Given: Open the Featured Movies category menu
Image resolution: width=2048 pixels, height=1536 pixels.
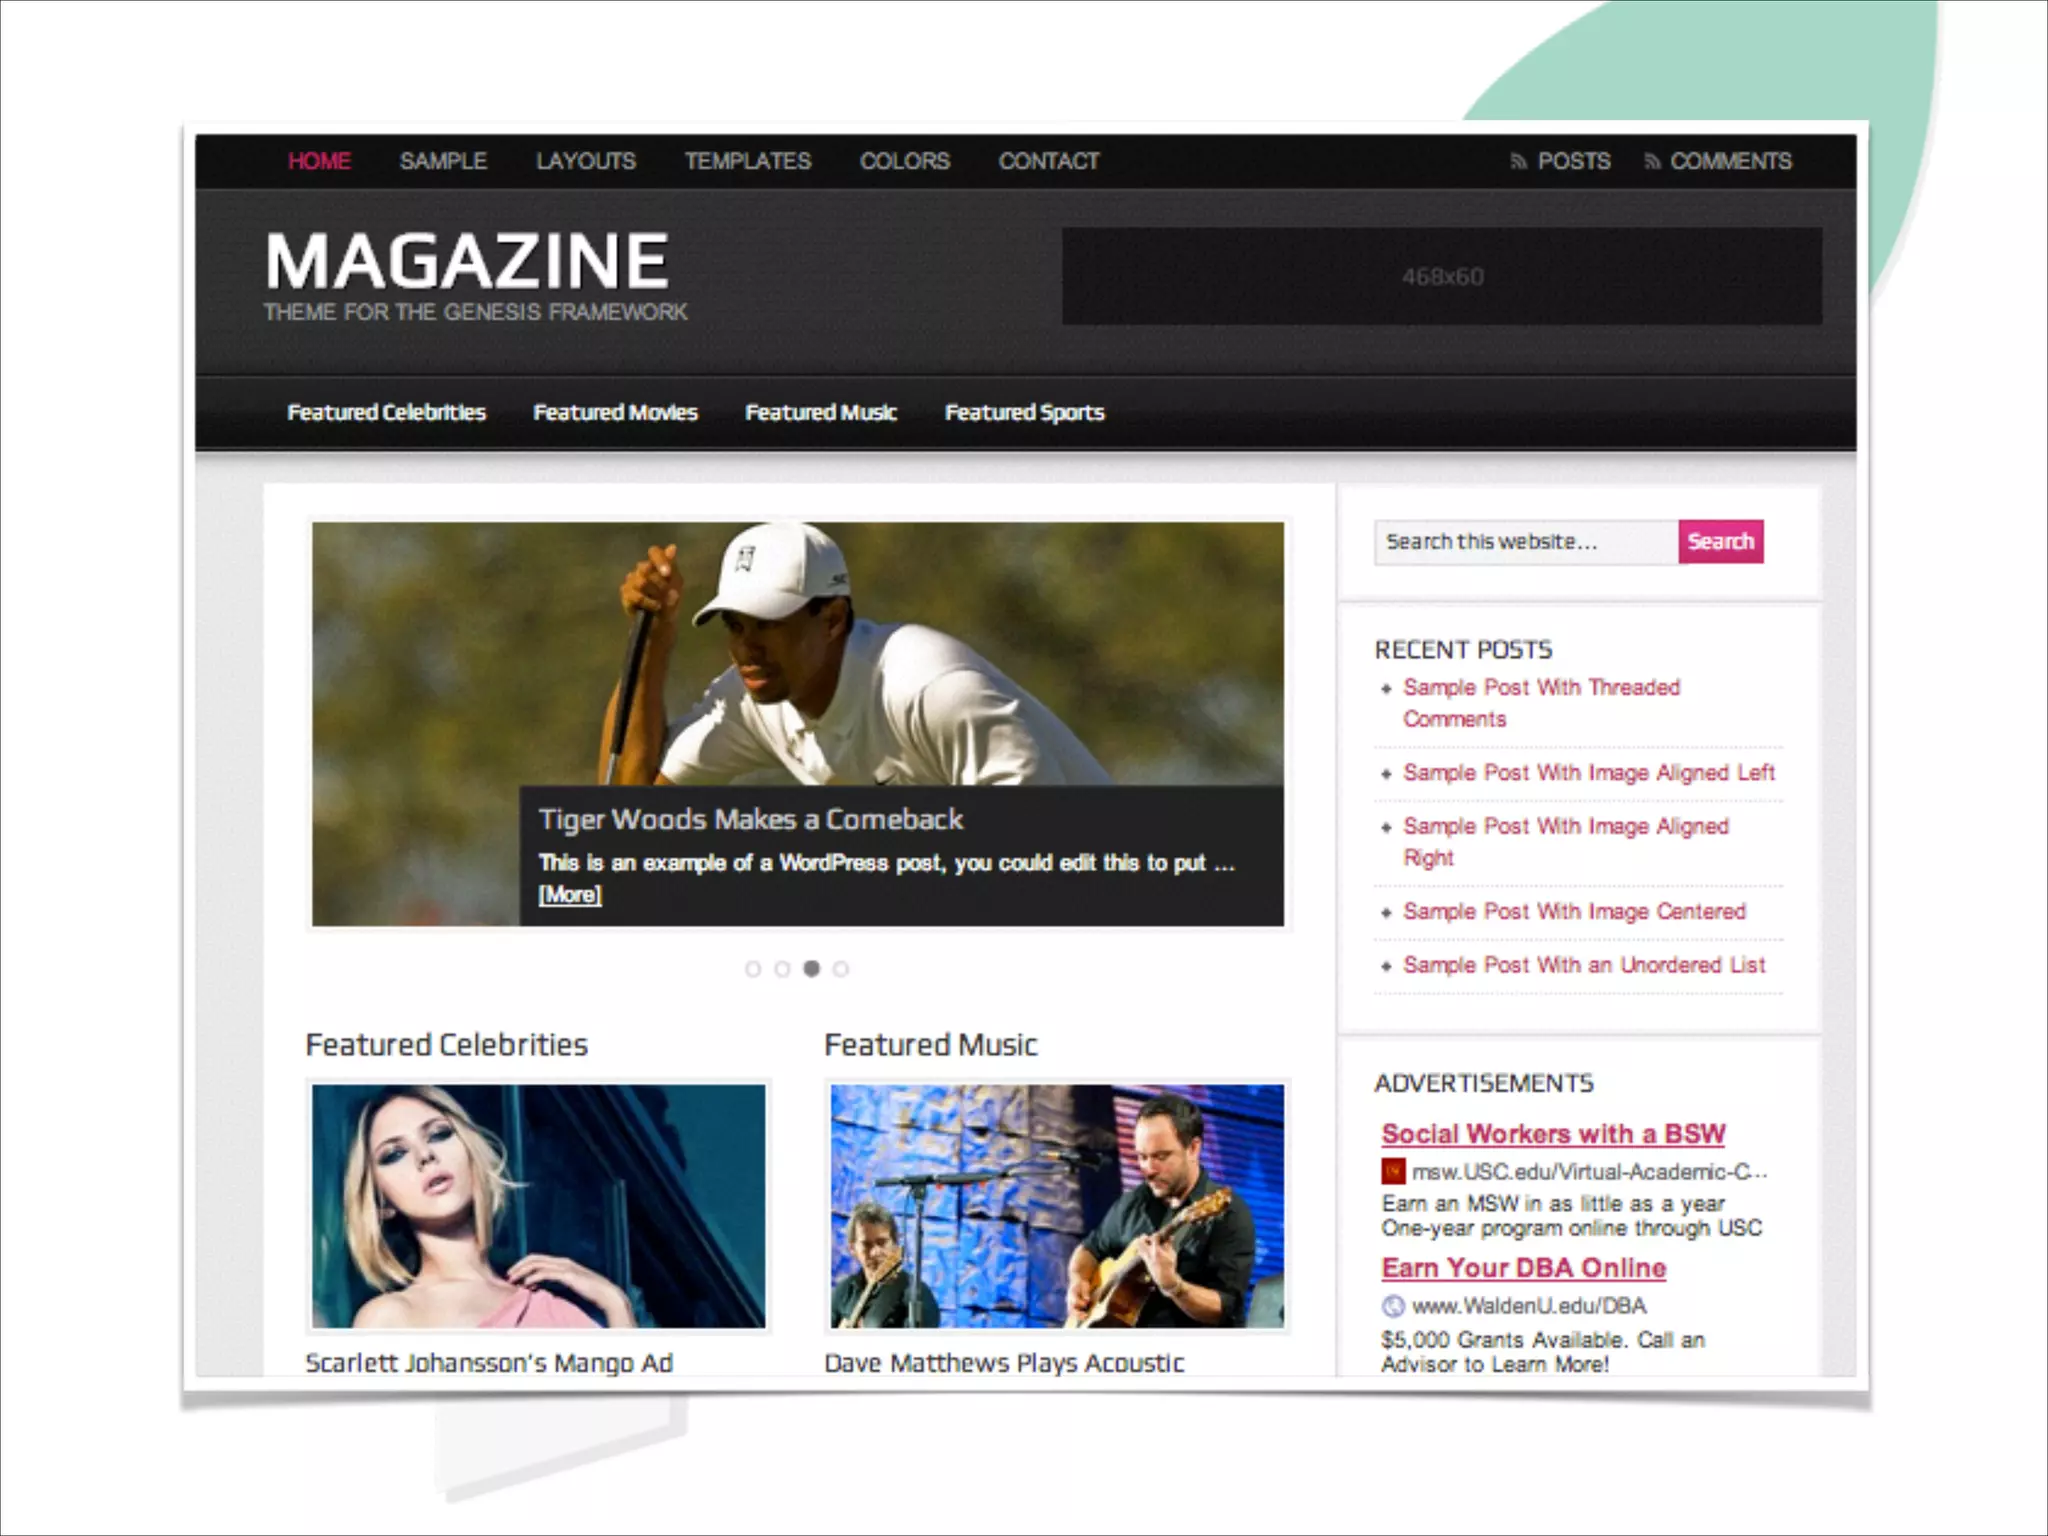Looking at the screenshot, I should [615, 413].
